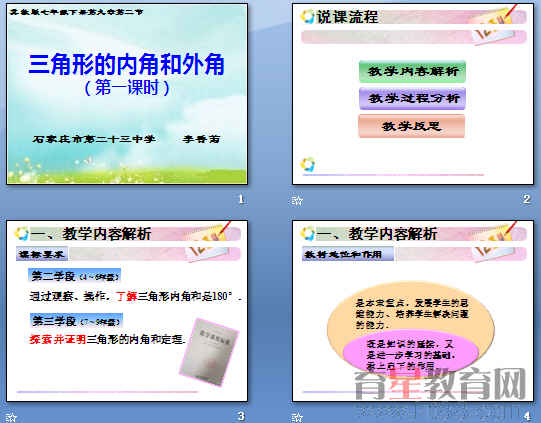Viewport: 541px width, 423px height.
Task: Click the purple 教学过程分析 button on slide 2
Action: point(412,98)
